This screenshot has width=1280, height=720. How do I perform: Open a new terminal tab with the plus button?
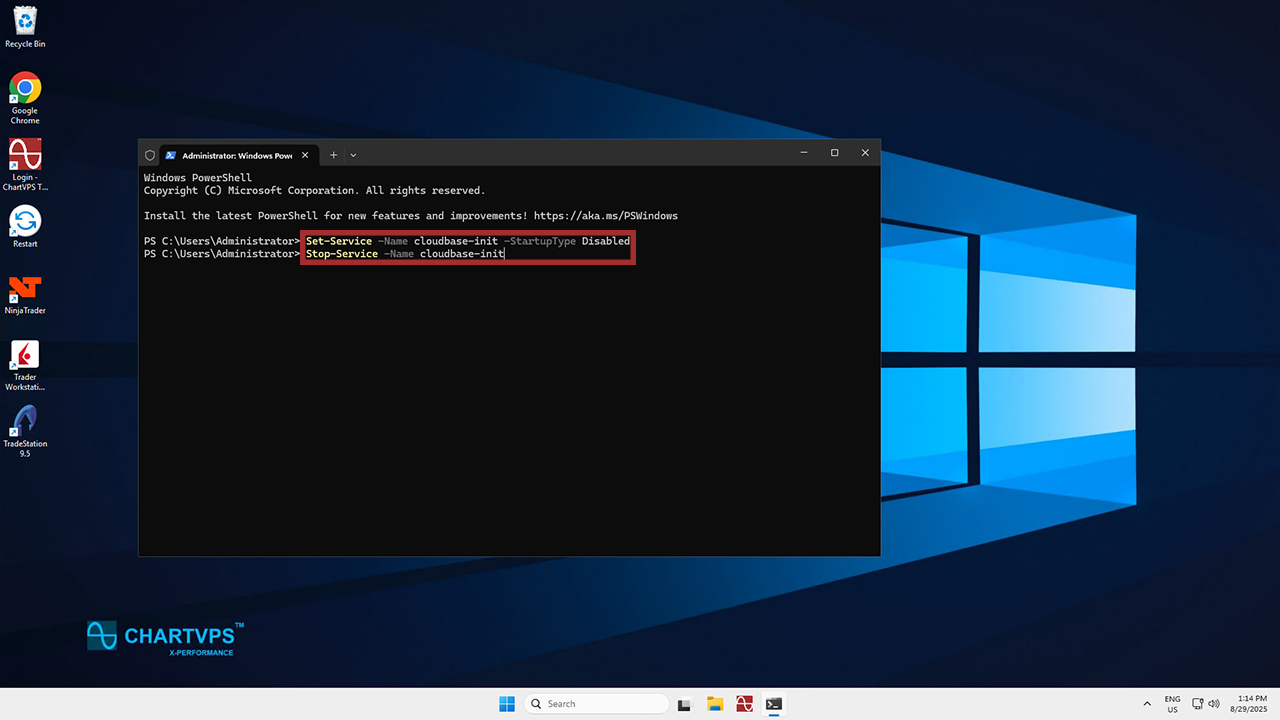click(333, 155)
